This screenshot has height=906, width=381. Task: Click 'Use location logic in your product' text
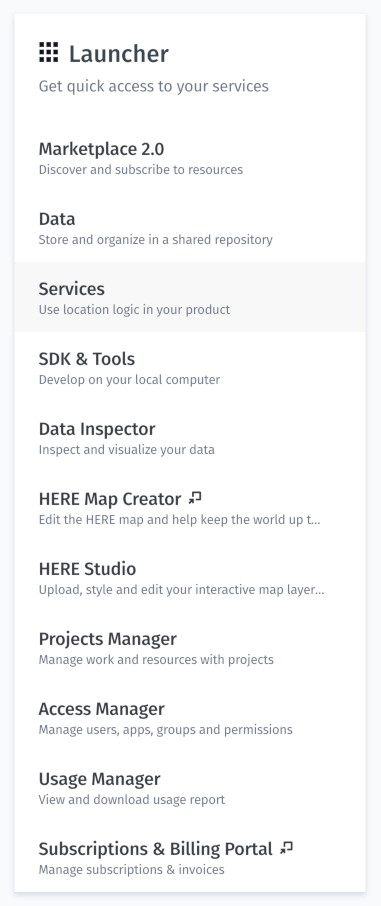[x=134, y=310]
